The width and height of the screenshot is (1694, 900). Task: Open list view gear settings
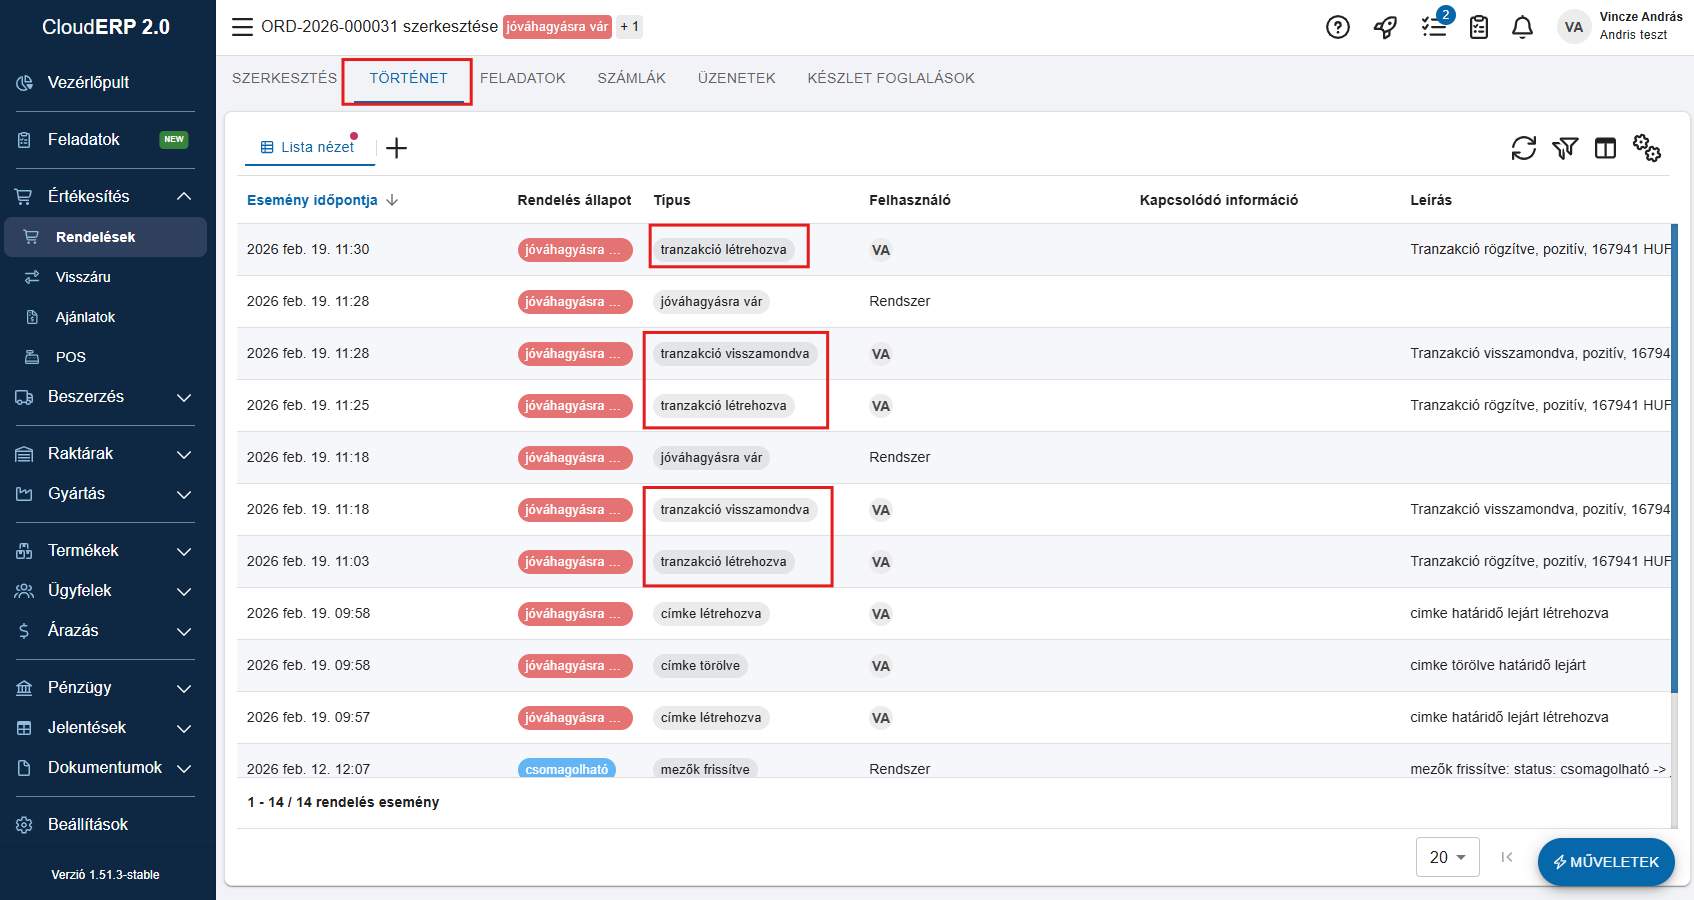click(x=1646, y=148)
